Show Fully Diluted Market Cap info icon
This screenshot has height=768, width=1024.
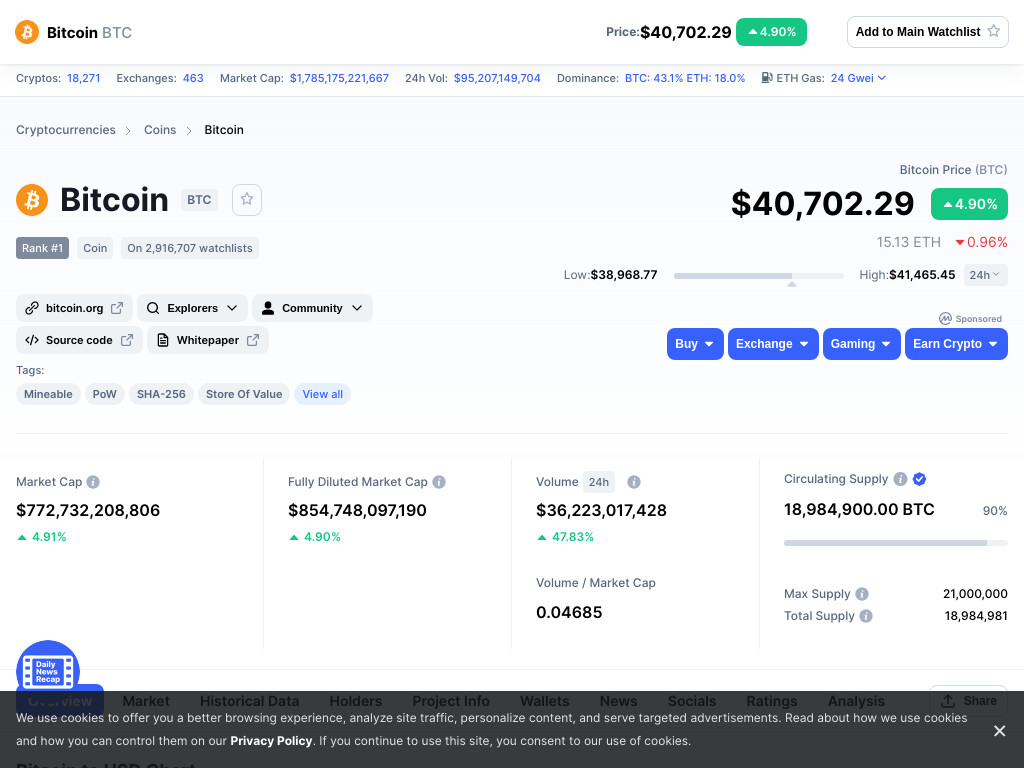coord(439,482)
